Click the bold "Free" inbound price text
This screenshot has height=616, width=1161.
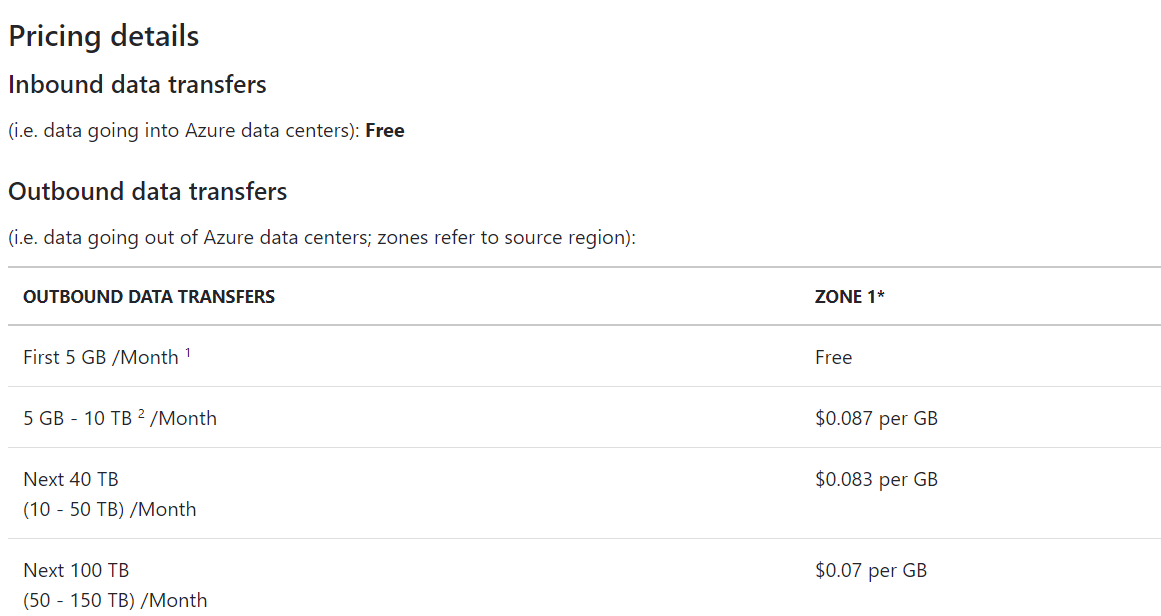click(385, 131)
